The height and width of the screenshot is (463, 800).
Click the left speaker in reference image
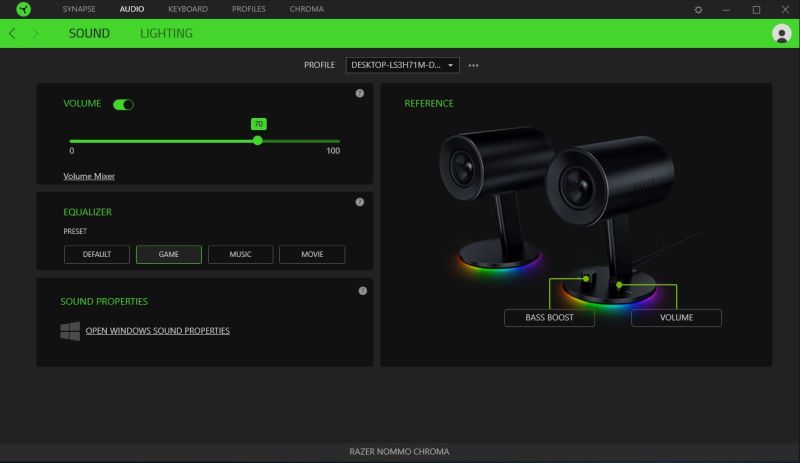click(495, 199)
